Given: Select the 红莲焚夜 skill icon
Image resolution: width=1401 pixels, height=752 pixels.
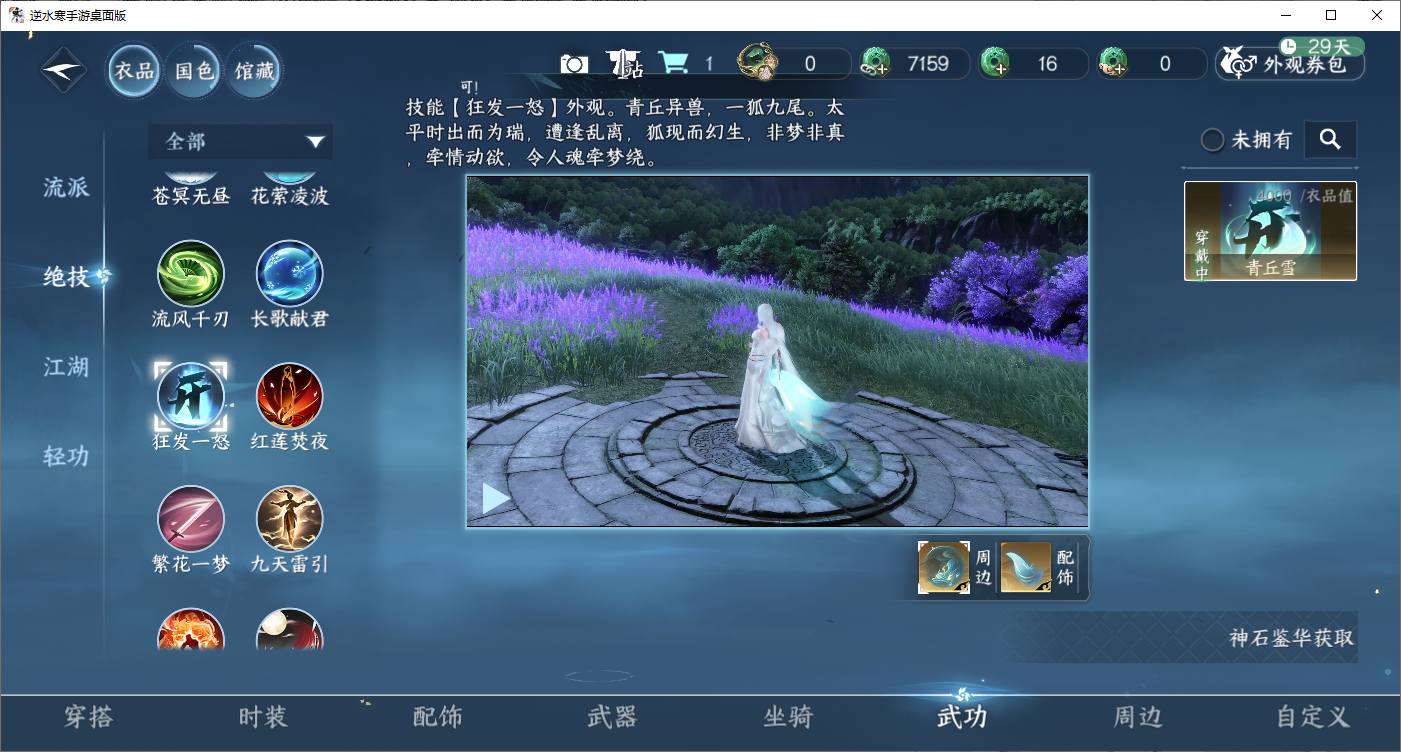Looking at the screenshot, I should tap(289, 396).
